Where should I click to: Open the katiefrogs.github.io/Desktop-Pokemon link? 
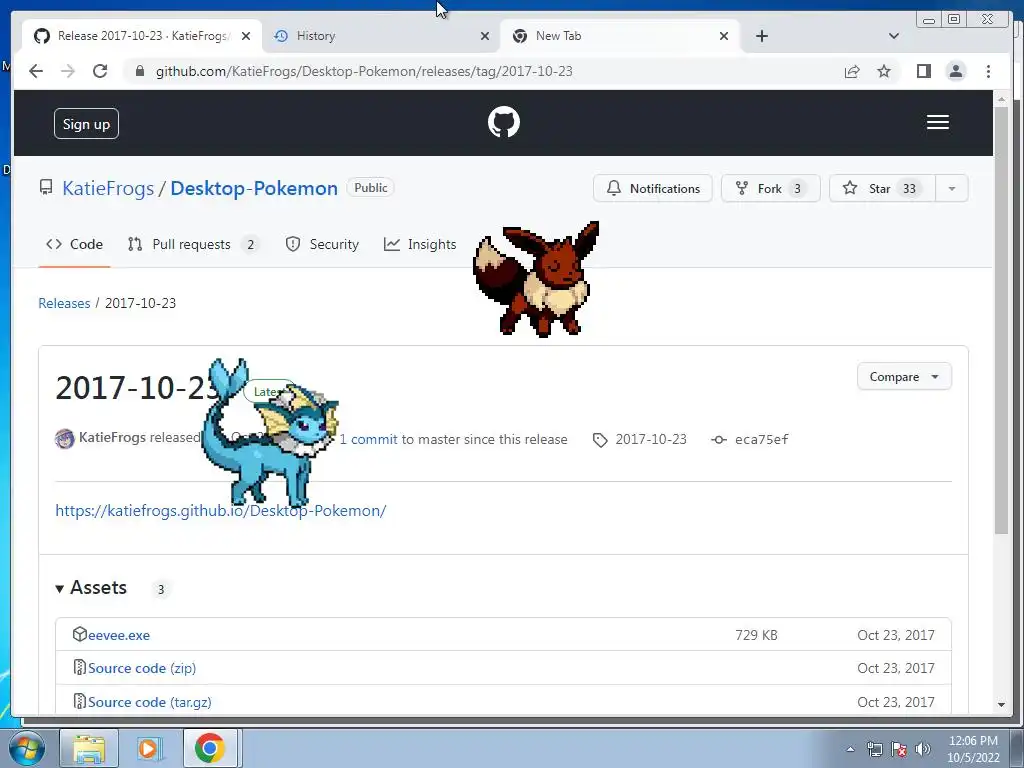click(x=221, y=511)
